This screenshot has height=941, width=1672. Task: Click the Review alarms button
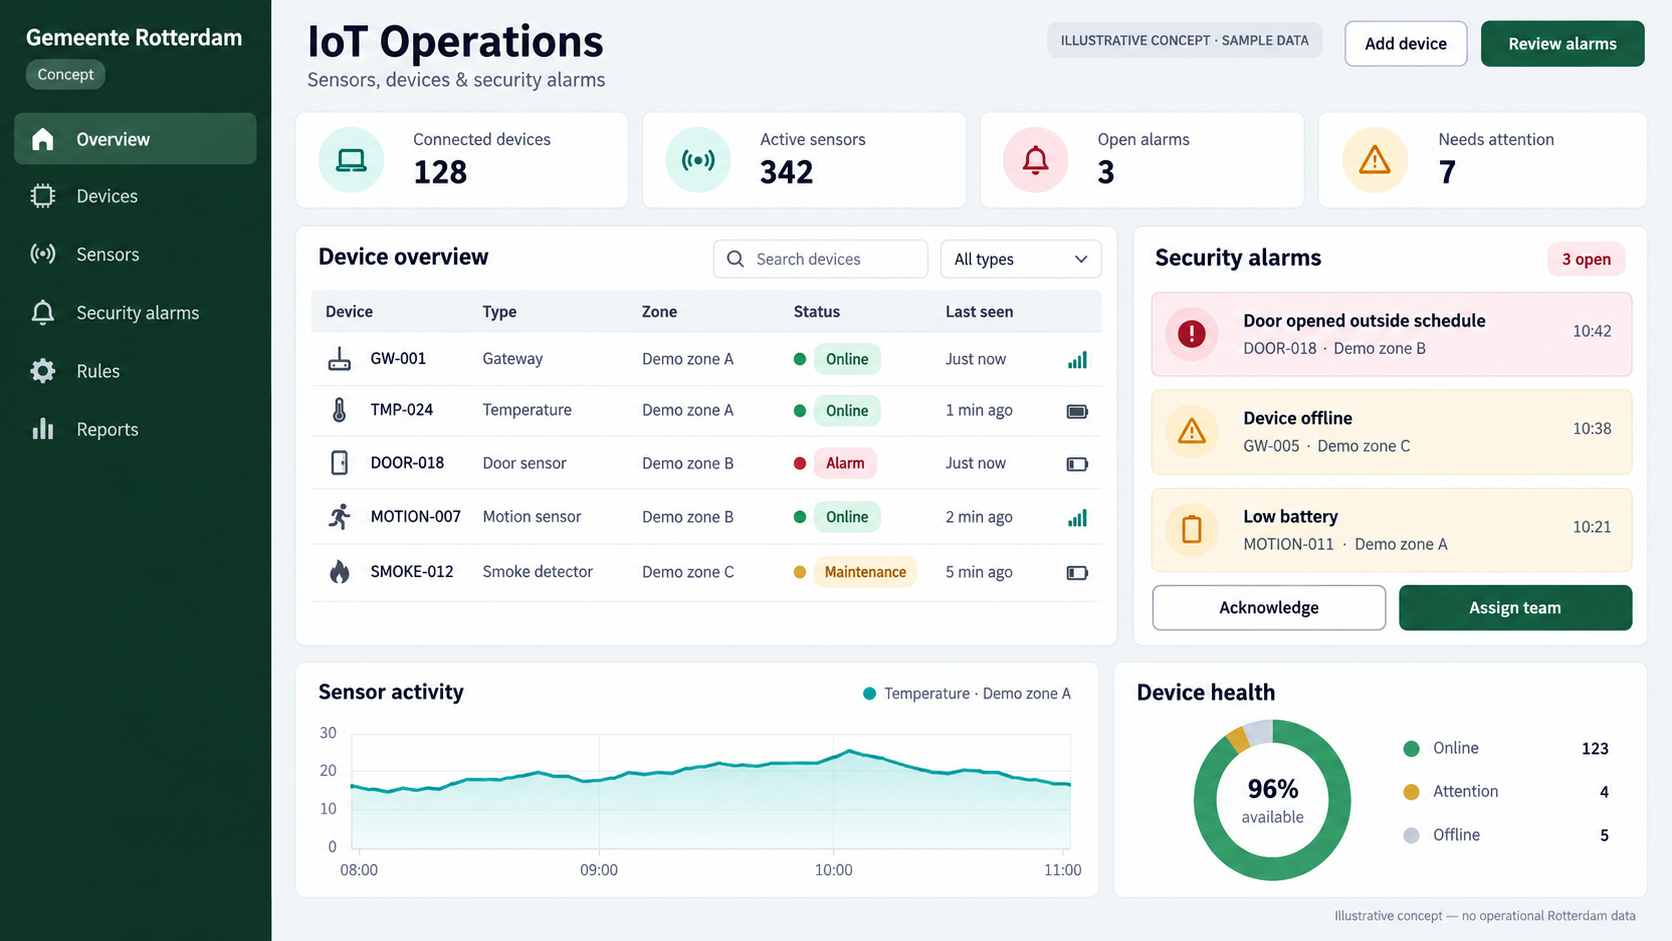coord(1562,44)
